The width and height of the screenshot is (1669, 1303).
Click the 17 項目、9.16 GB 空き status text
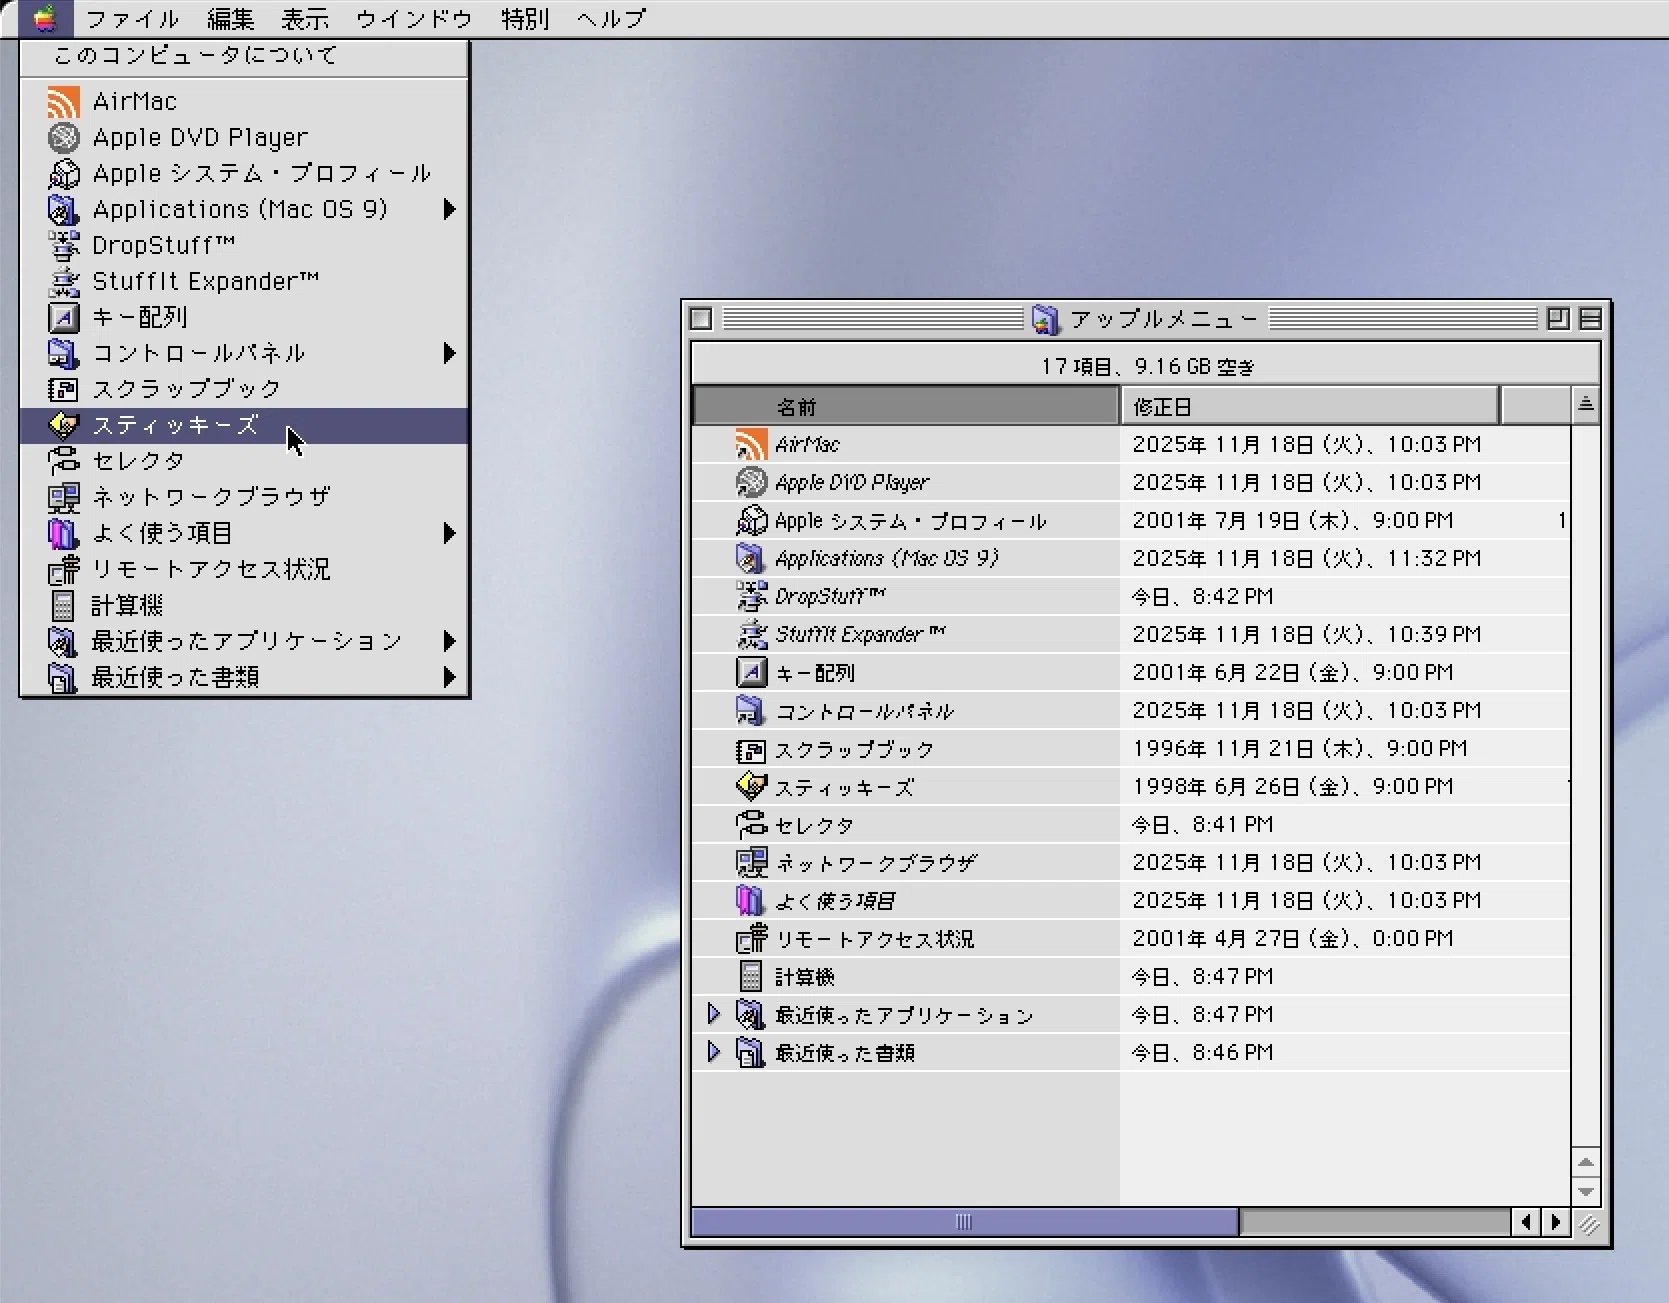coord(1147,367)
